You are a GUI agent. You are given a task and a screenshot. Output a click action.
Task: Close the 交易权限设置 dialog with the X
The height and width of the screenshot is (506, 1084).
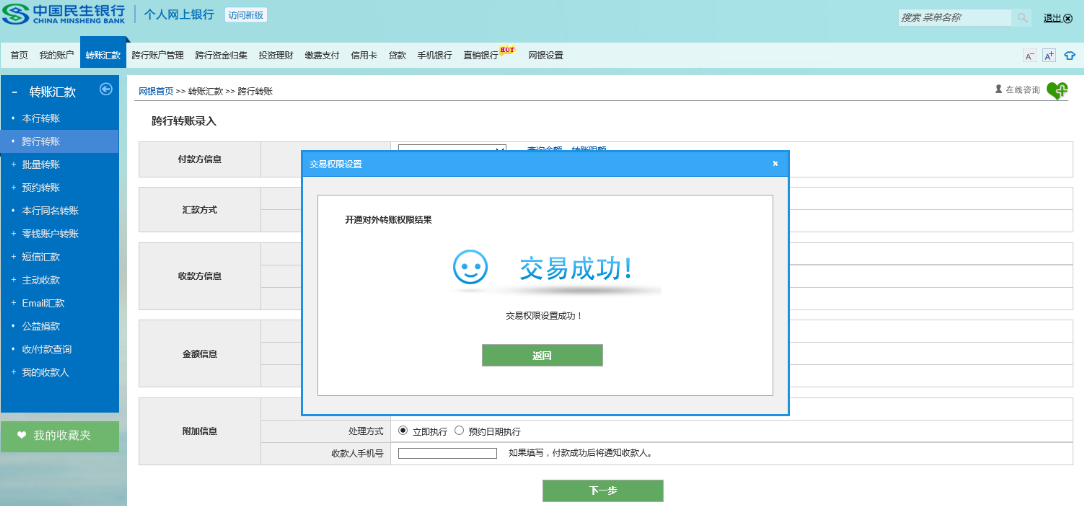click(775, 163)
